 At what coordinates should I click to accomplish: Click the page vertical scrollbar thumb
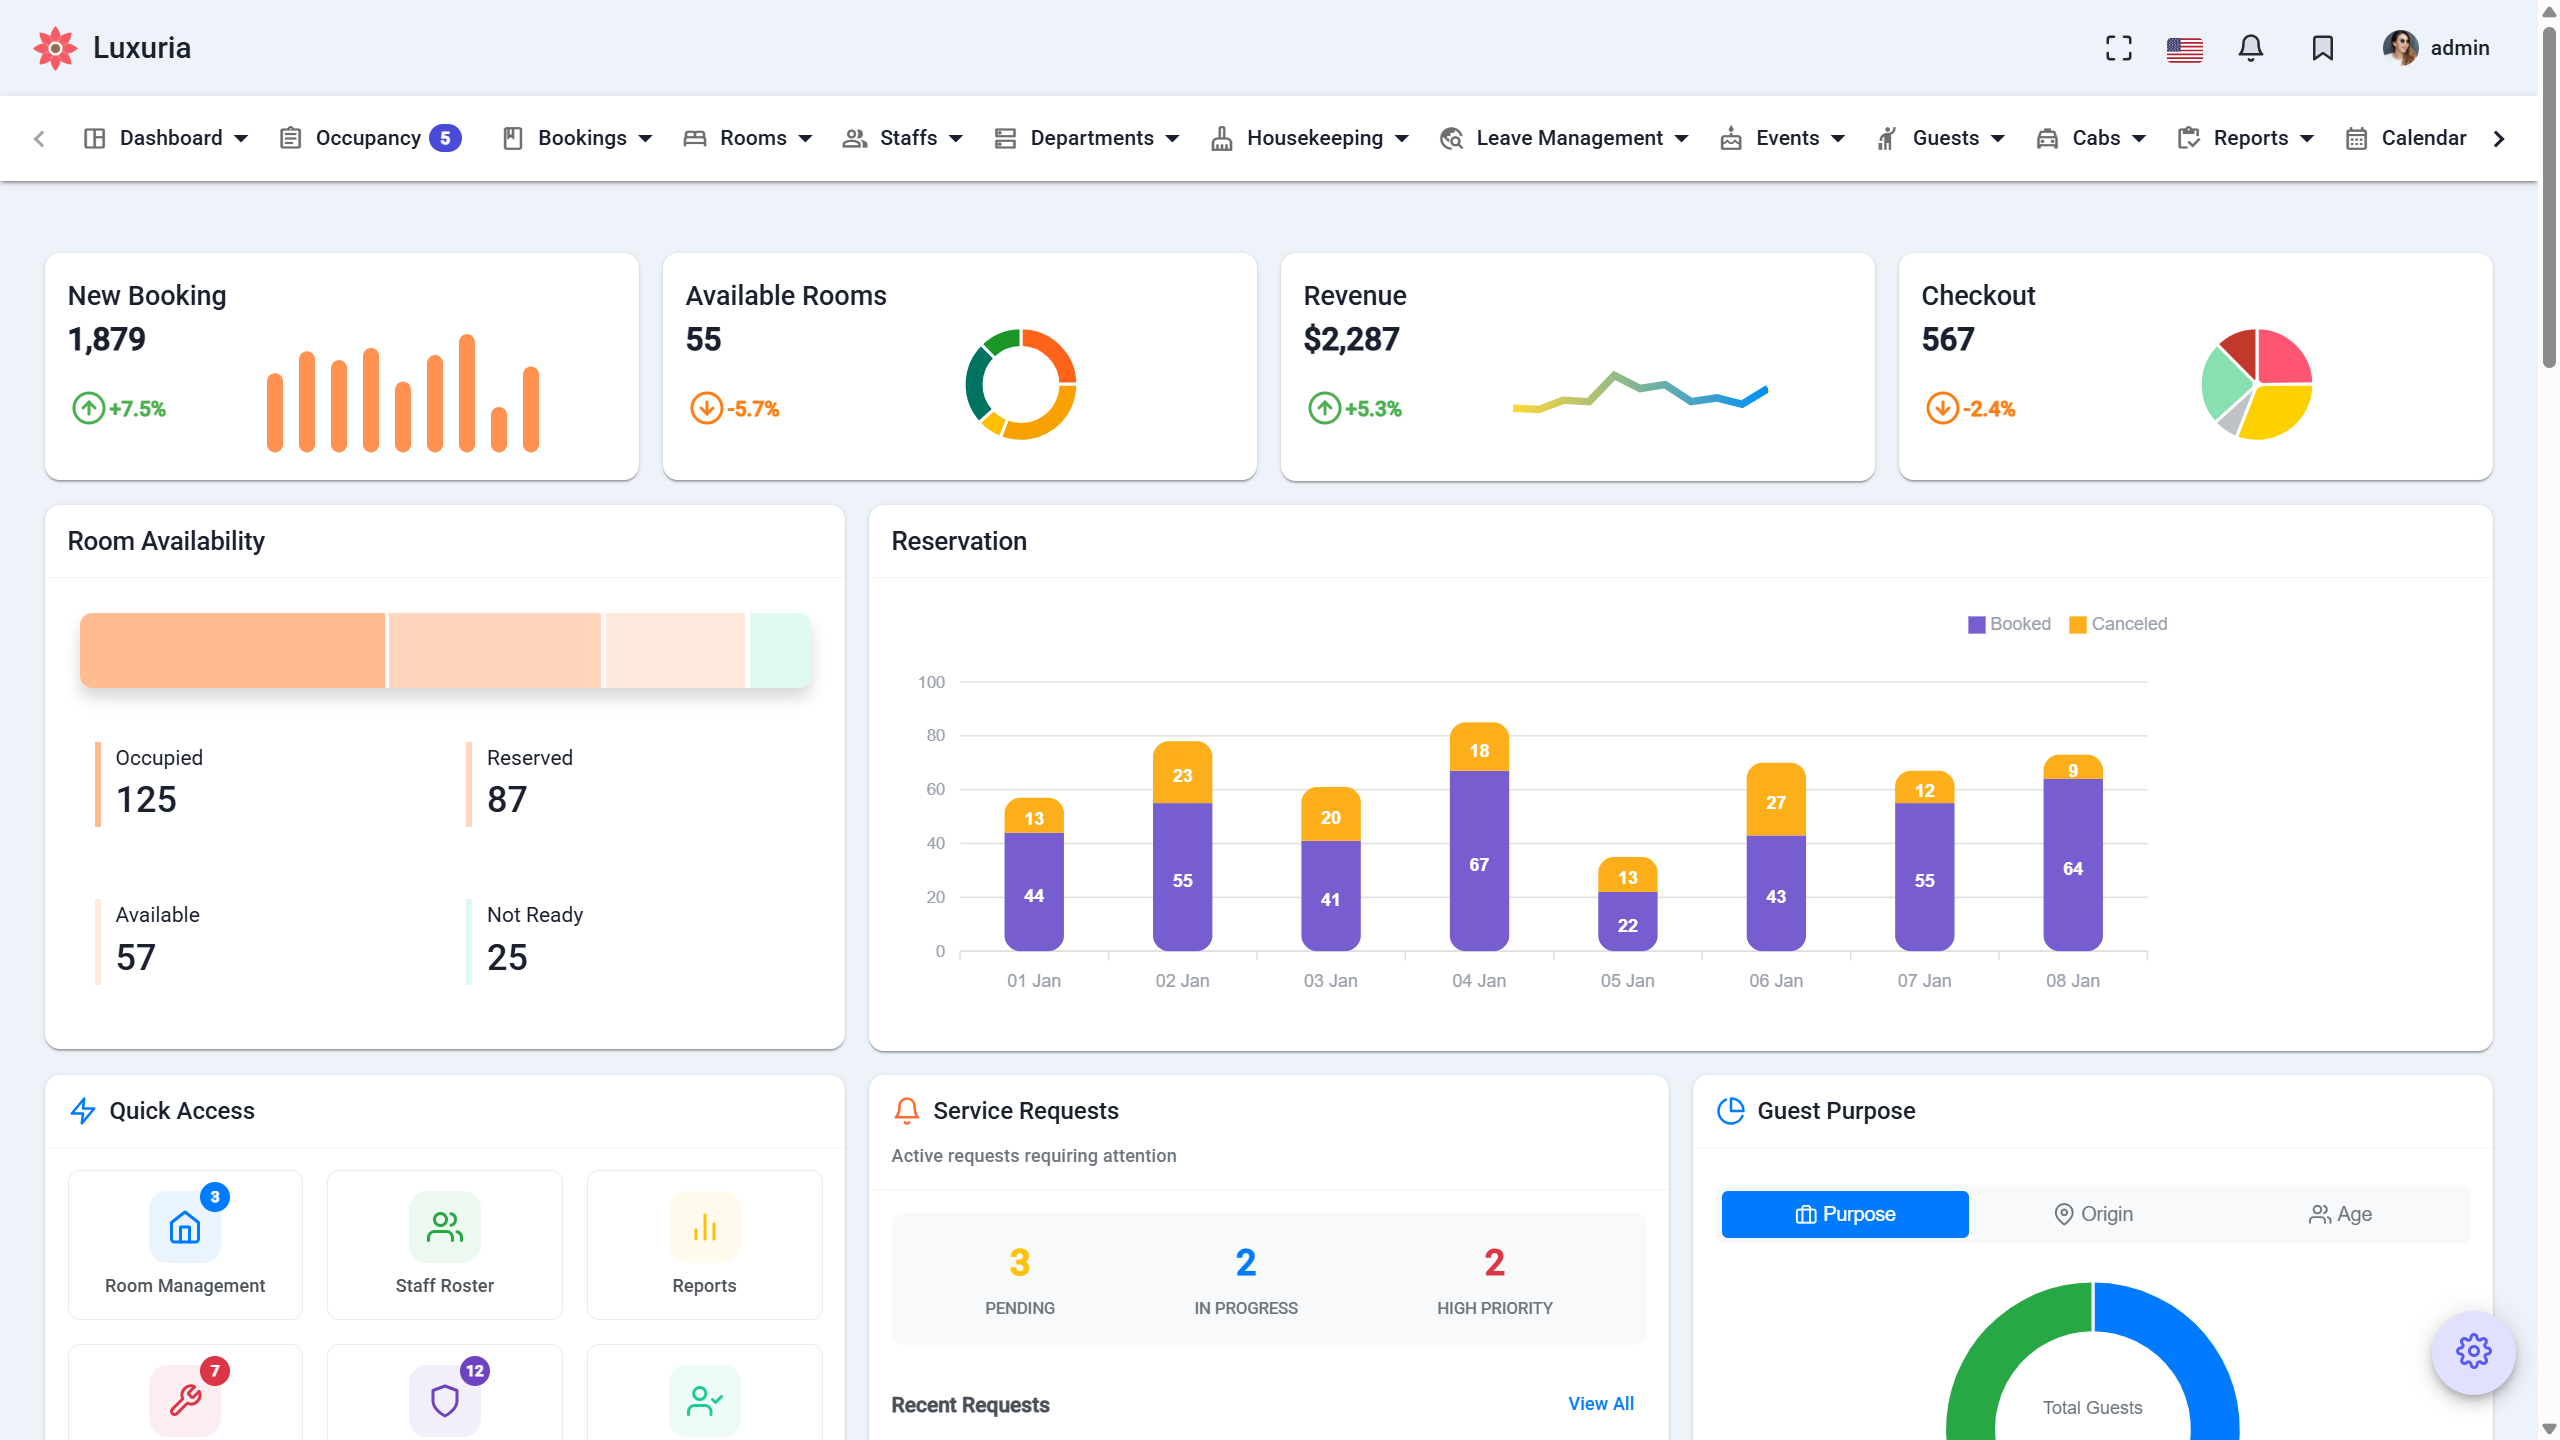(2549, 200)
